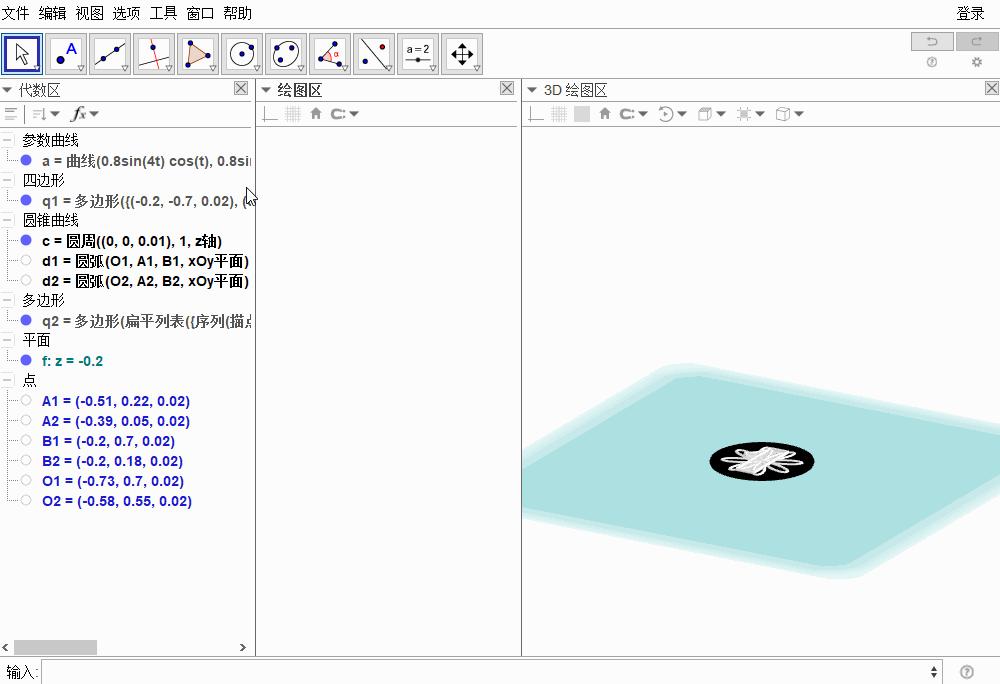The height and width of the screenshot is (684, 1000).
Task: Collapse the 点 category in algebra view
Action: tap(8, 380)
